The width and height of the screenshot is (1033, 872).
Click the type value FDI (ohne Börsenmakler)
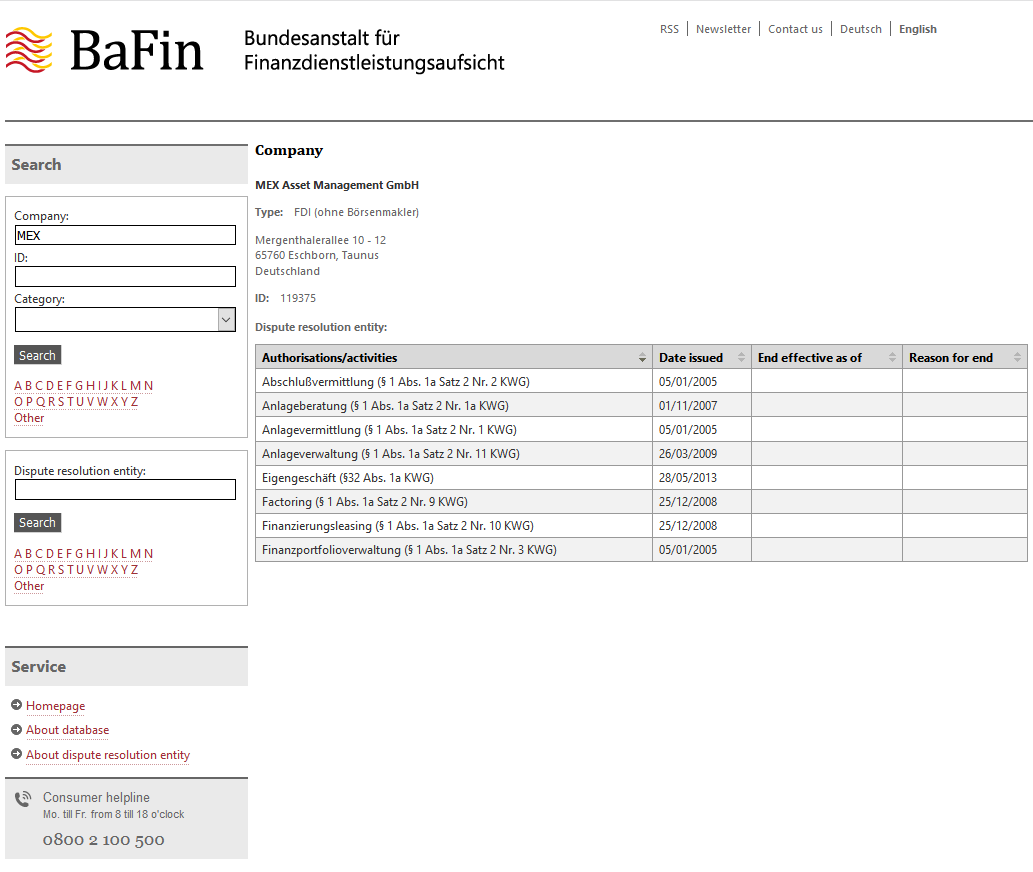(356, 212)
